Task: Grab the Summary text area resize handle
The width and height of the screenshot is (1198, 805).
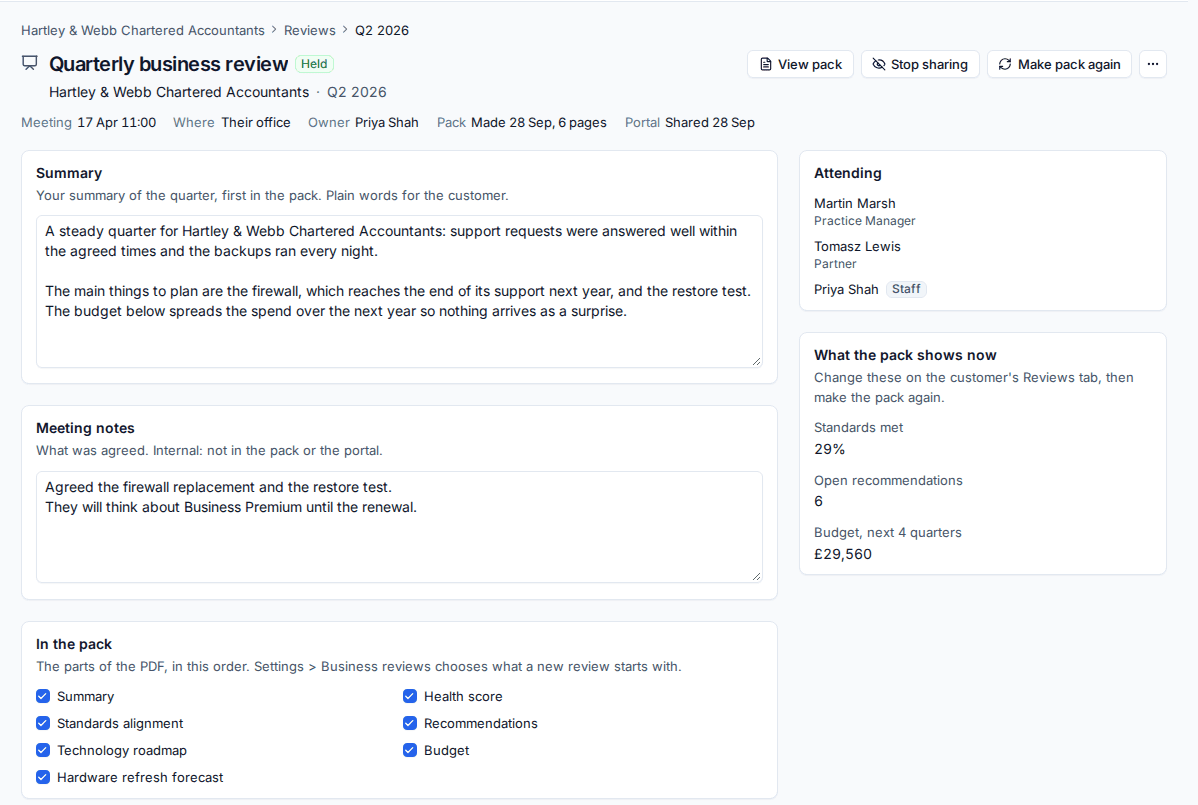Action: 756,361
